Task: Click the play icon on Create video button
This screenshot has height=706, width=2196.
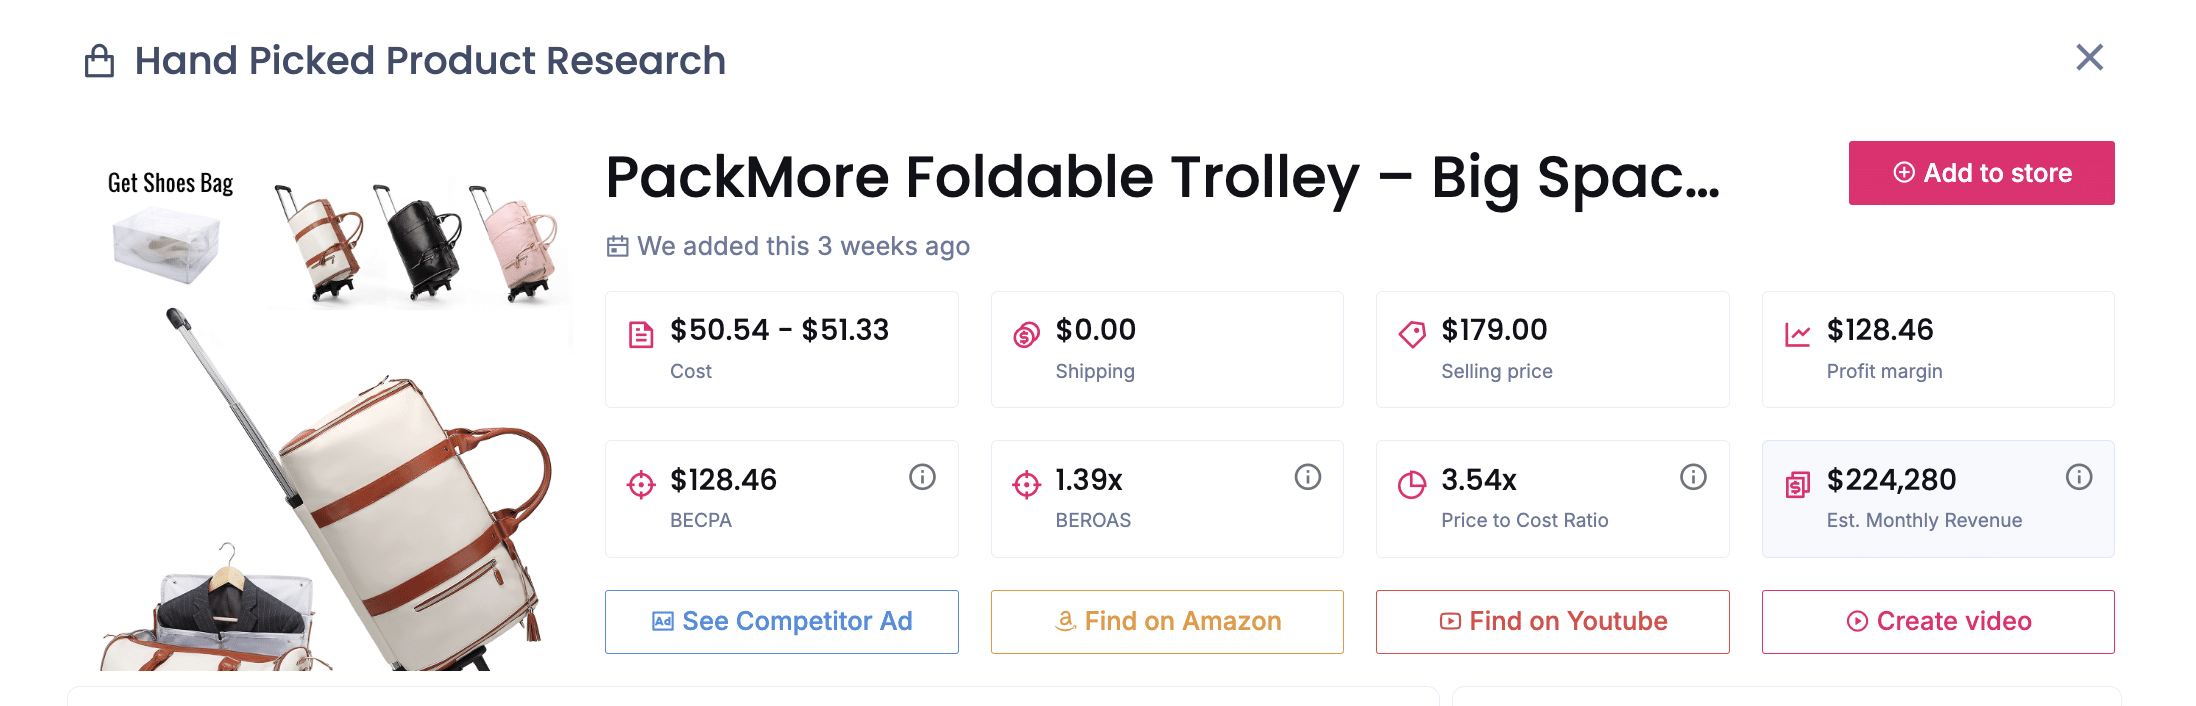Action: point(1857,621)
